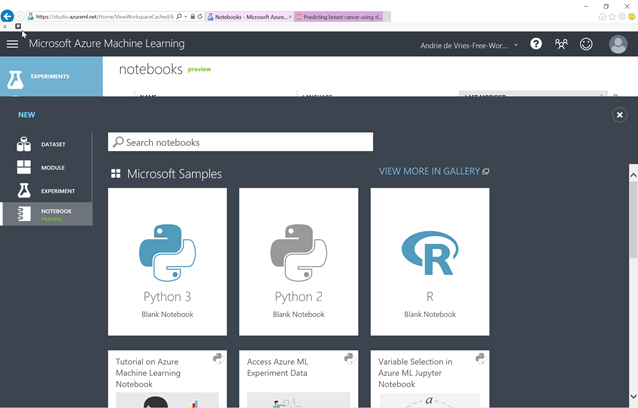This screenshot has width=638, height=408.
Task: Open the user profile avatar
Action: (x=618, y=44)
